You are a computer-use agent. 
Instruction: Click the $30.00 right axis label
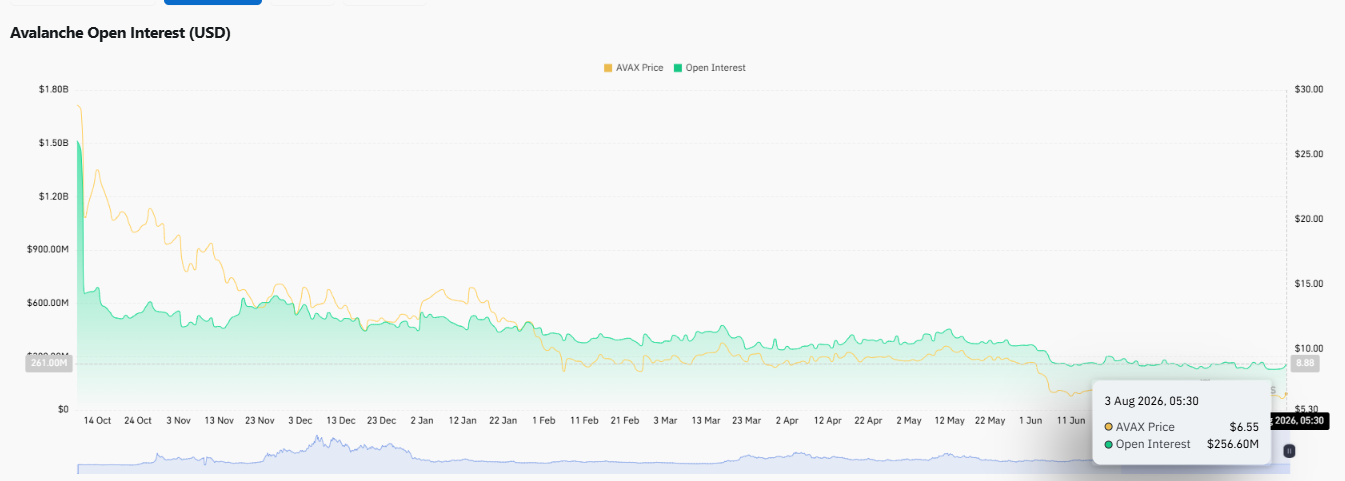(x=1309, y=89)
